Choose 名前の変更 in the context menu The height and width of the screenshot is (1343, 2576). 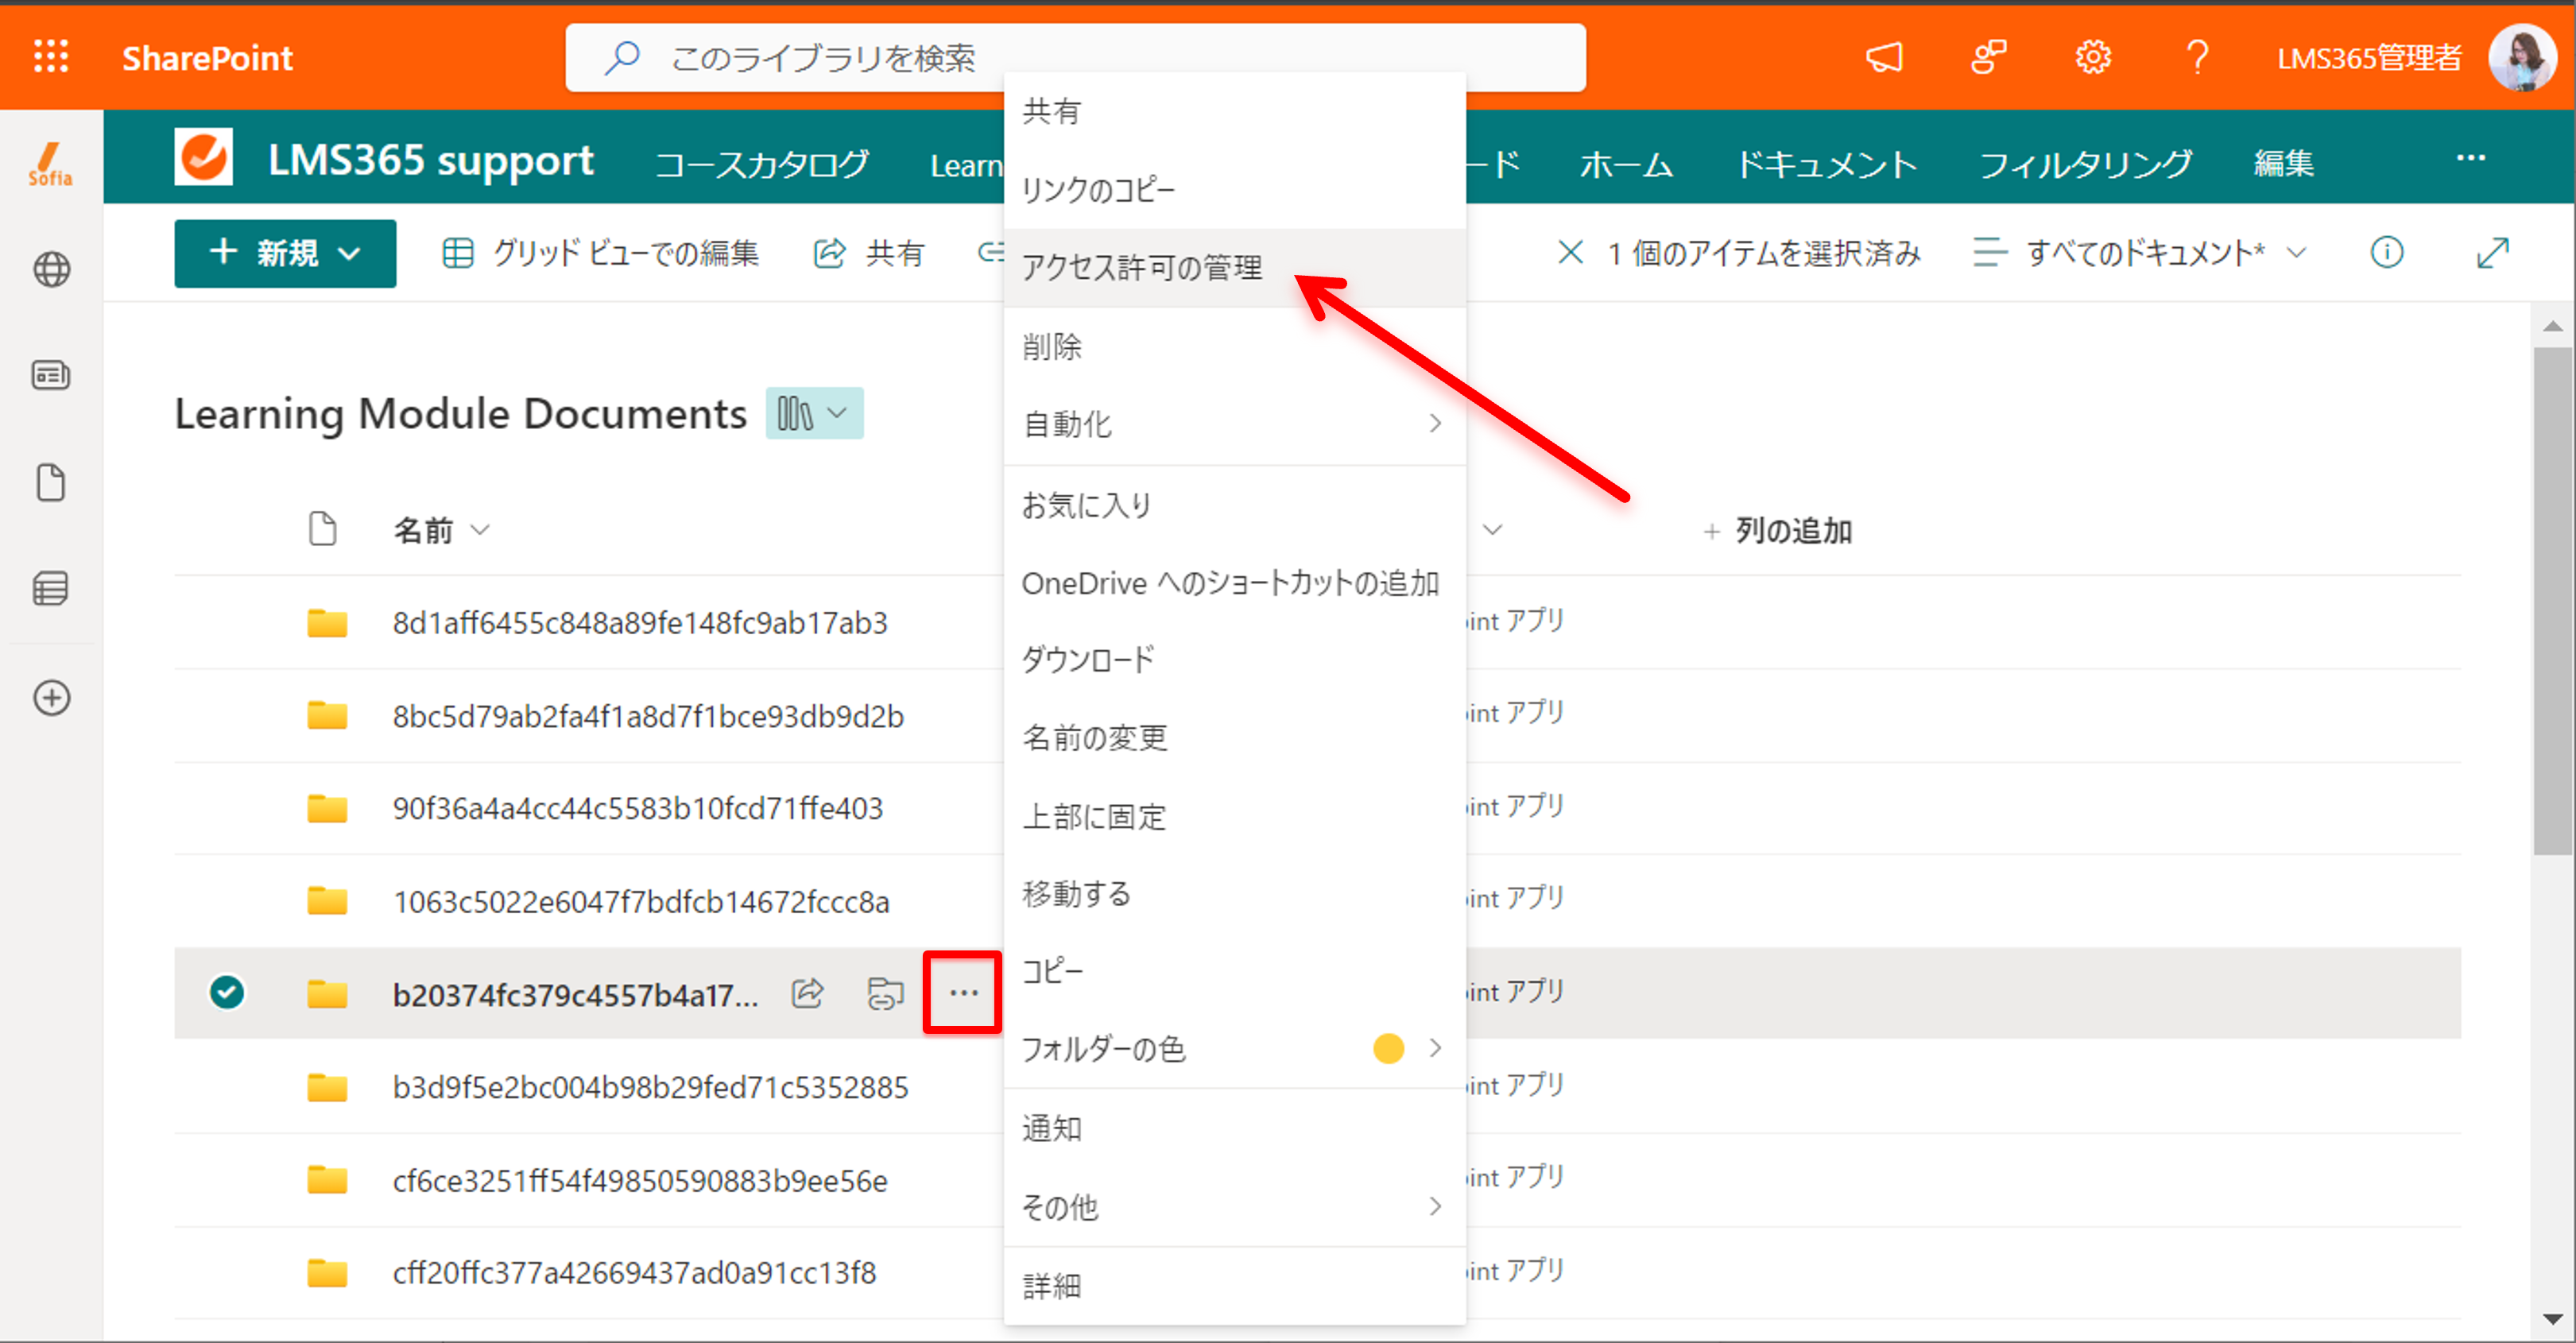[x=1234, y=737]
